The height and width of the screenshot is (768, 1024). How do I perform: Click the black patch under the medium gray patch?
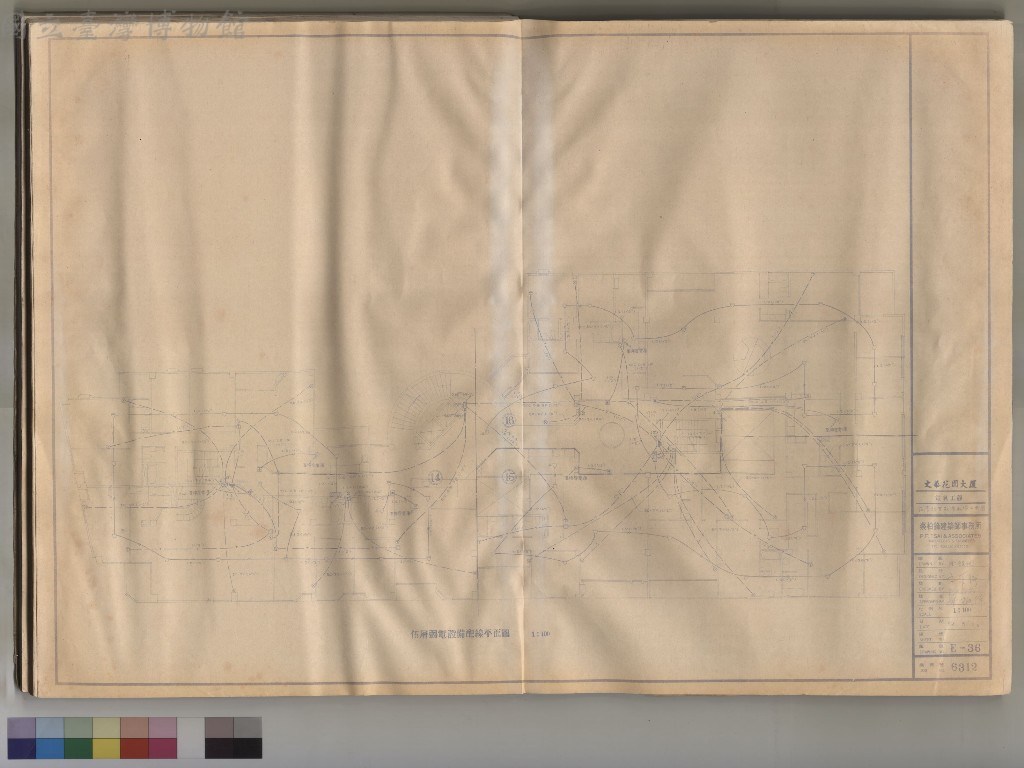tap(248, 748)
